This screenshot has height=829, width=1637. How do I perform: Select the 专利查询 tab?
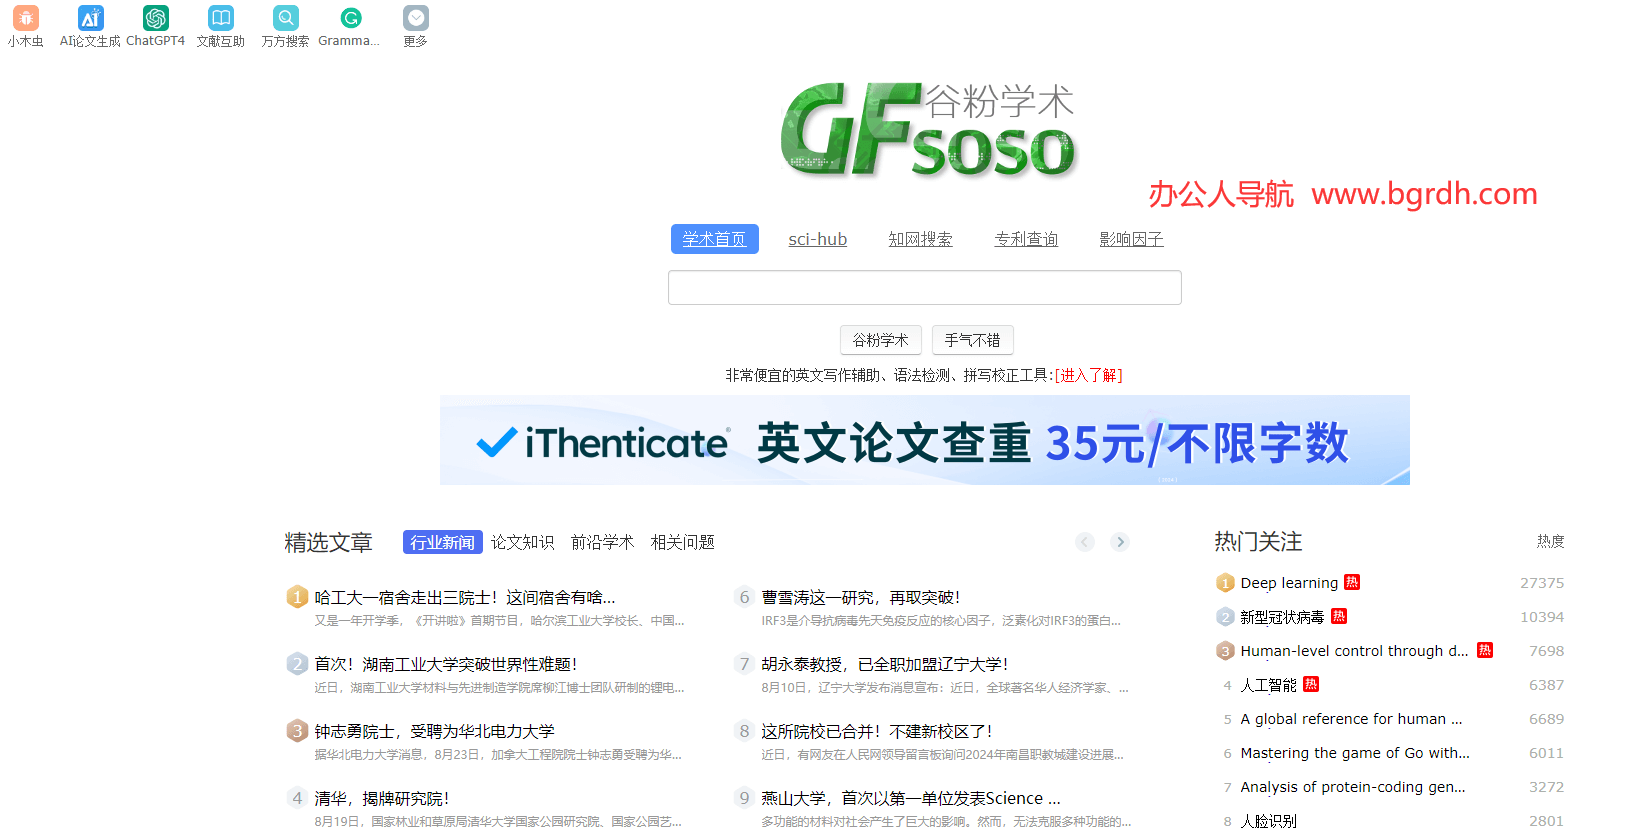[x=1026, y=239]
